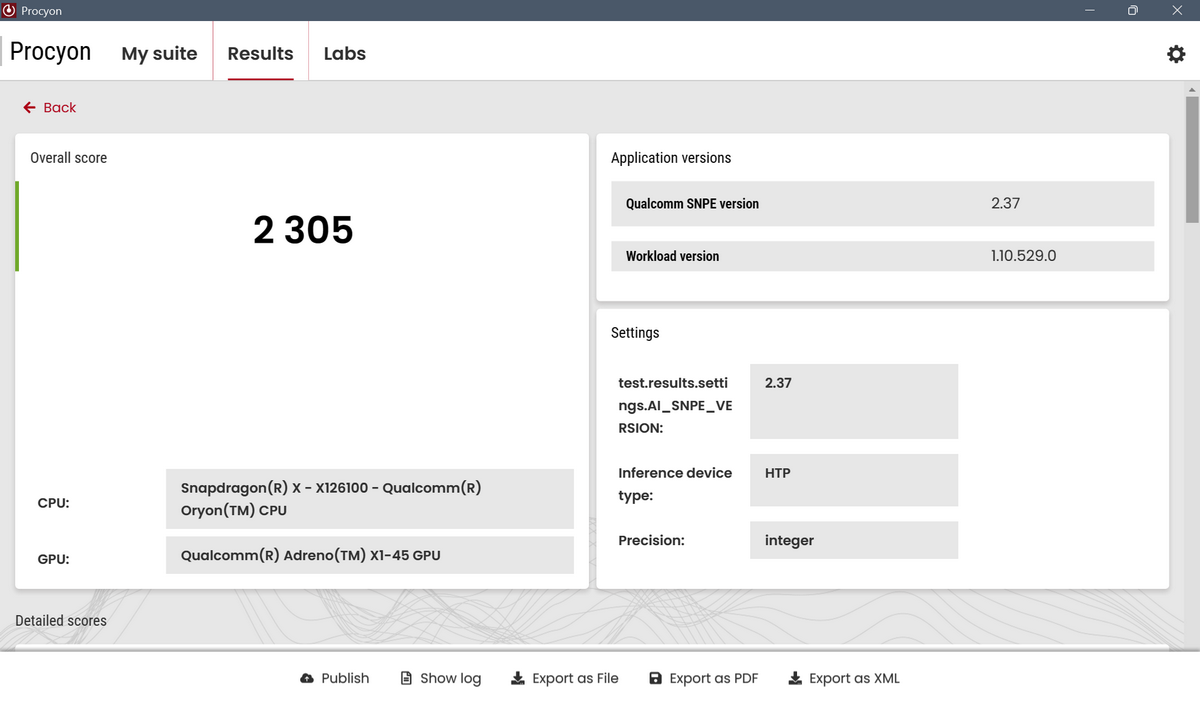Image resolution: width=1200 pixels, height=704 pixels.
Task: Open the Labs tab
Action: click(x=345, y=54)
